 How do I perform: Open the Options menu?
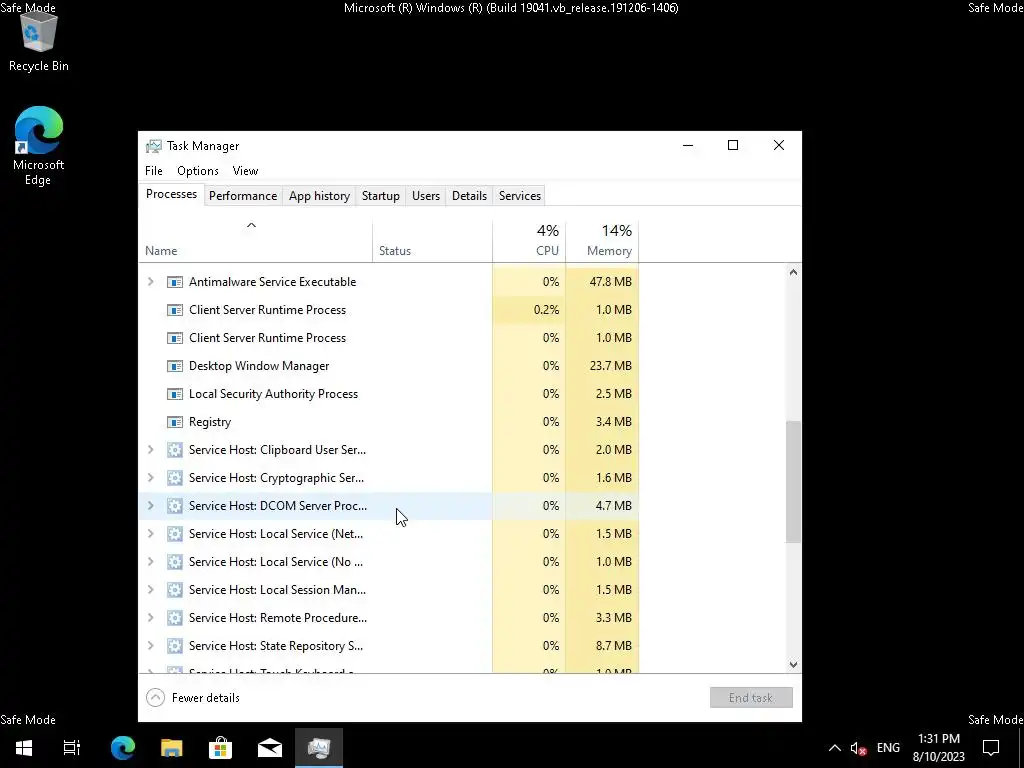[198, 171]
